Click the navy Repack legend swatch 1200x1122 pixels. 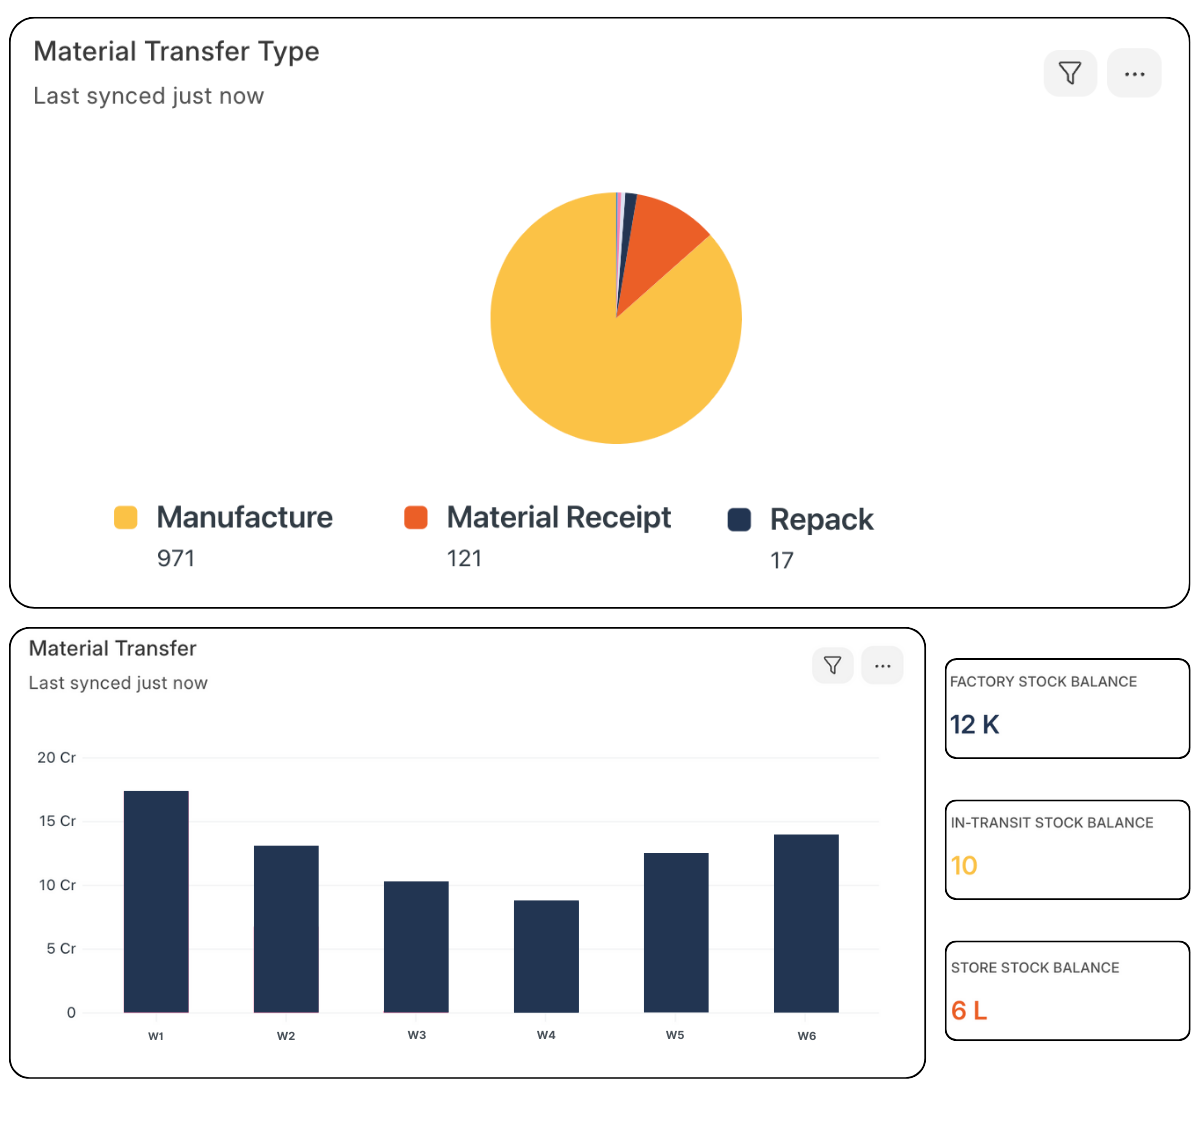point(739,519)
